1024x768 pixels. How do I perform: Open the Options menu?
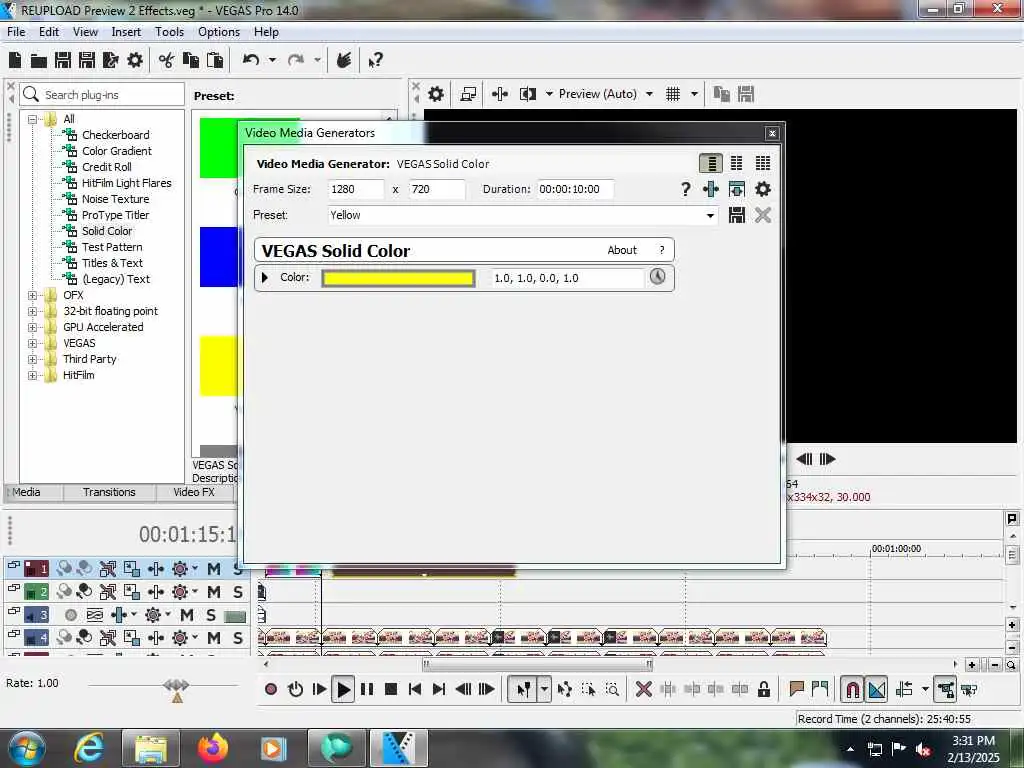[x=219, y=32]
